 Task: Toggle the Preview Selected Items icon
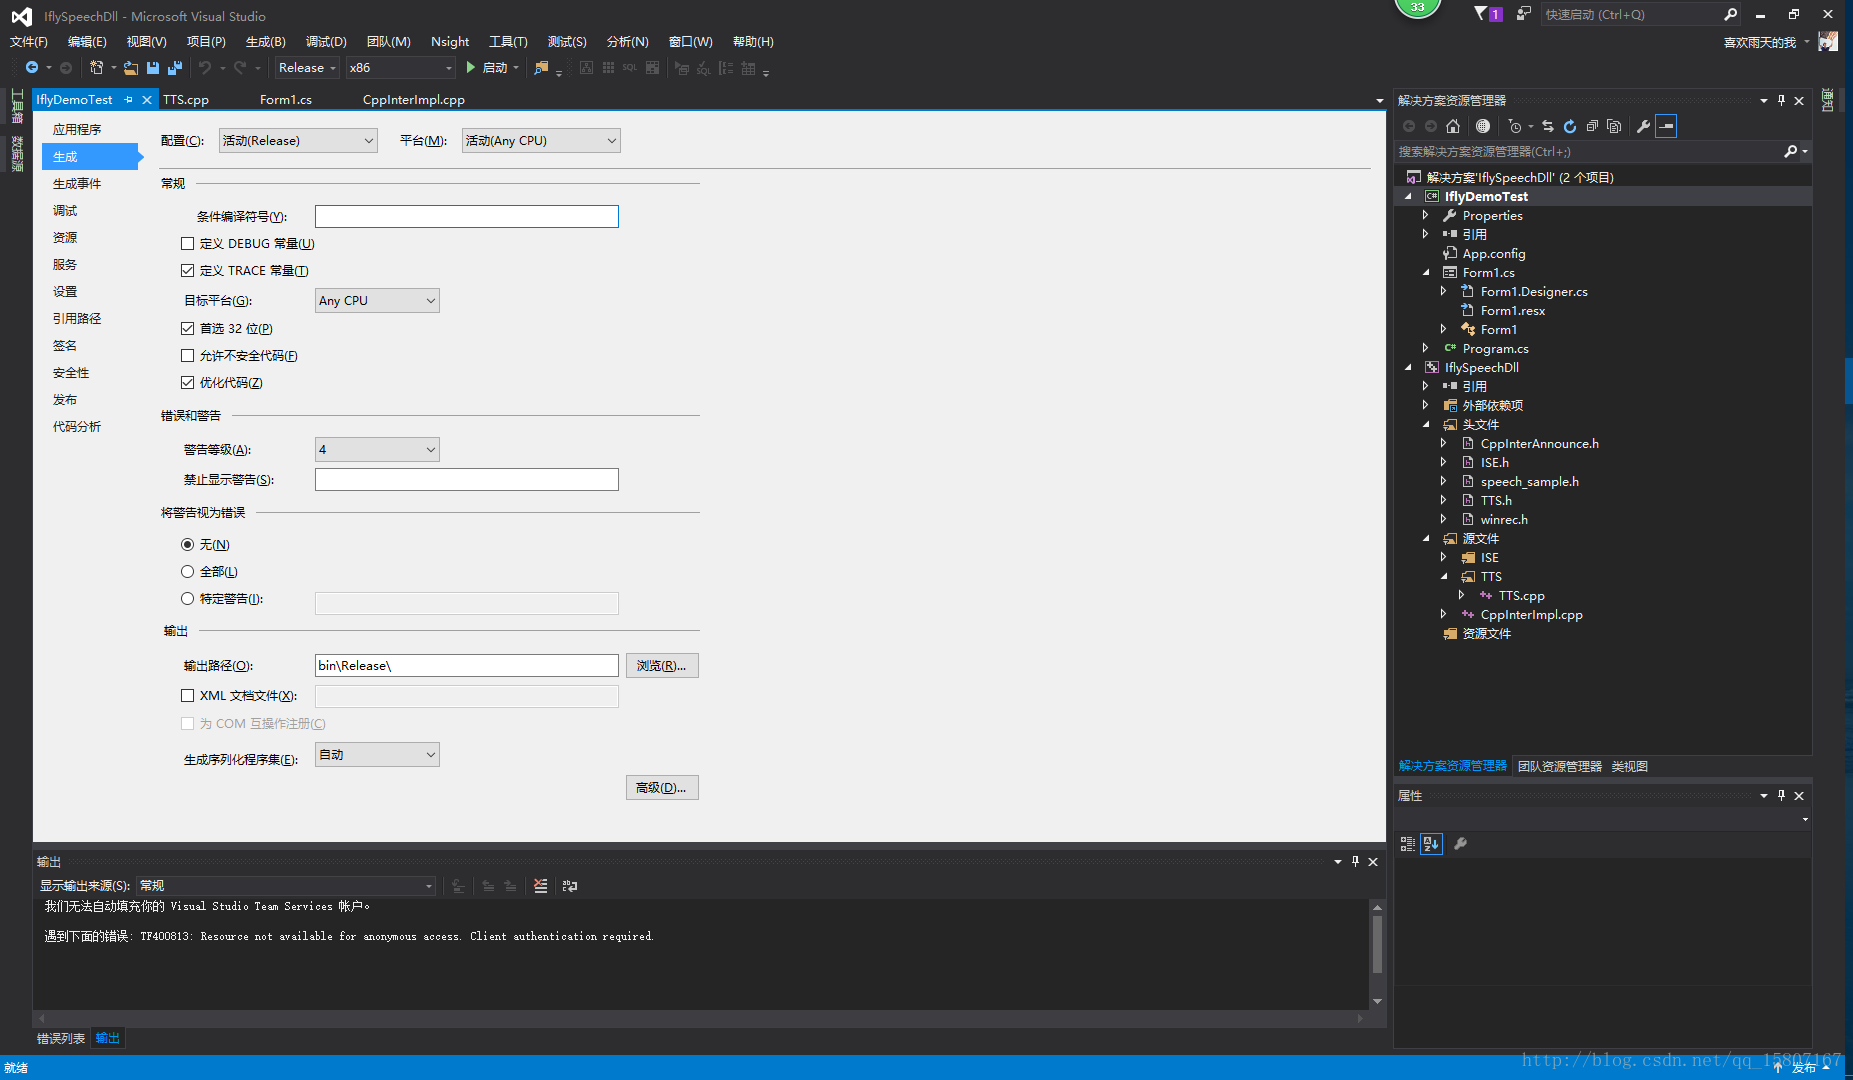(x=1666, y=126)
